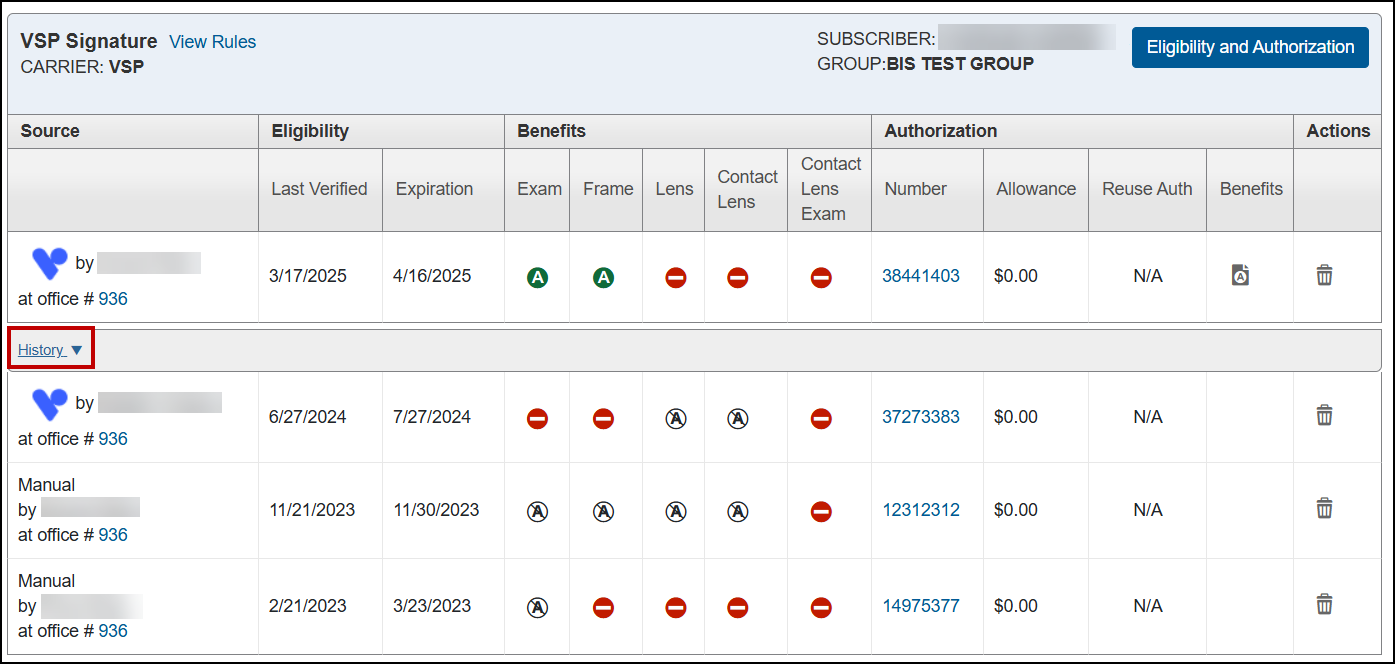Click the Allowance column header
The height and width of the screenshot is (664, 1395).
(x=1036, y=189)
